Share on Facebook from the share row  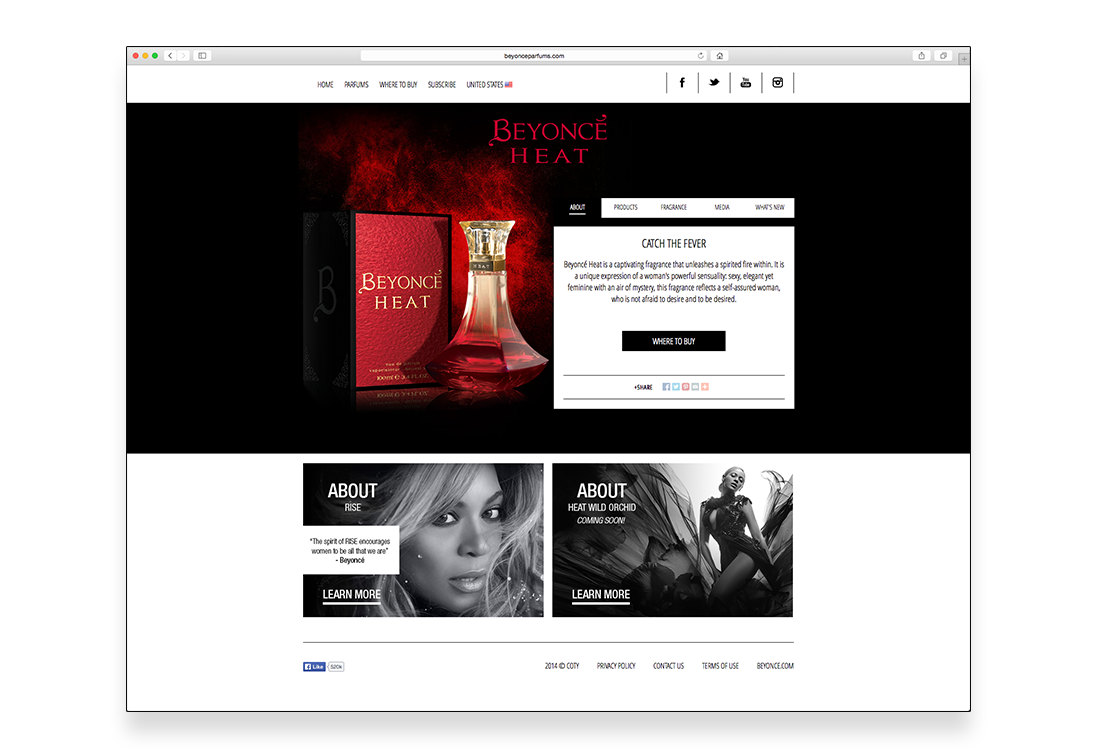point(666,387)
